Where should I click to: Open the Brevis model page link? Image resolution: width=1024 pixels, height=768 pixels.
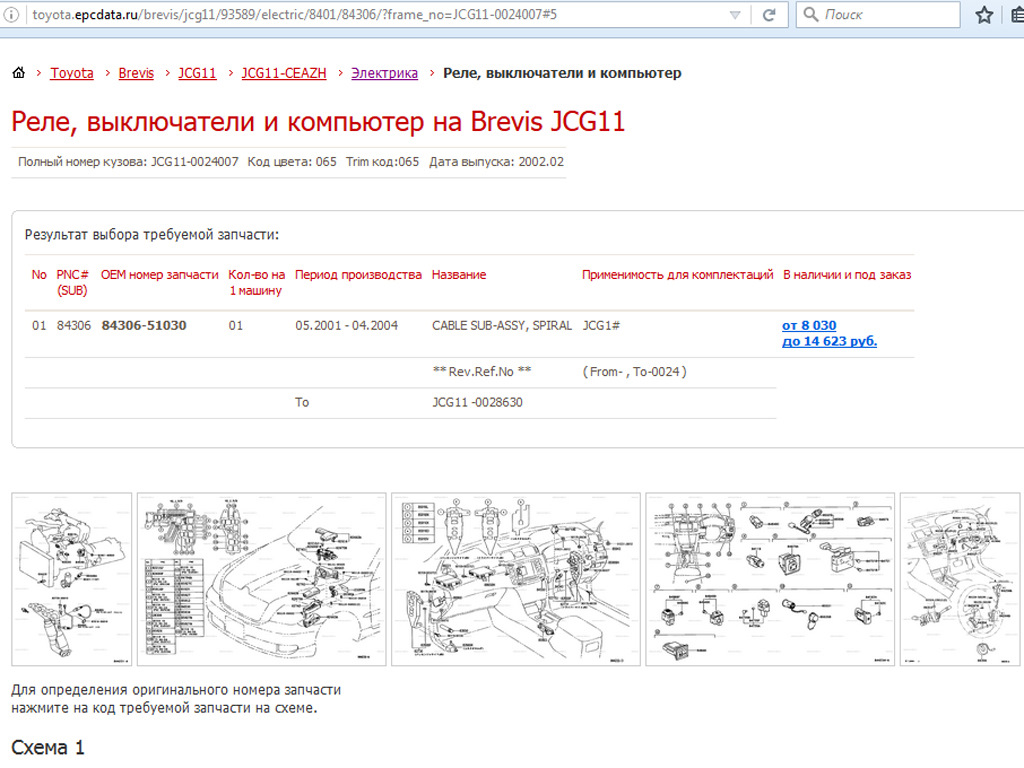136,72
